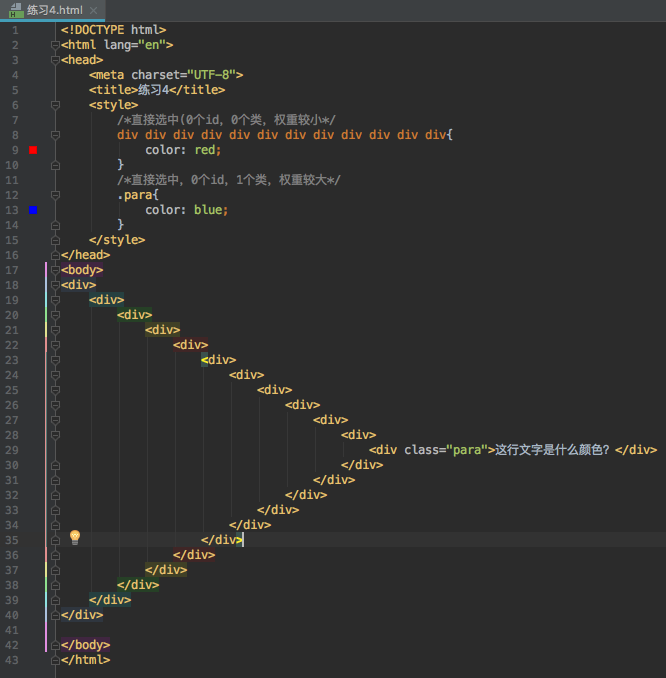Image resolution: width=666 pixels, height=678 pixels.
Task: Fold the .para rule on line 12
Action: click(55, 195)
